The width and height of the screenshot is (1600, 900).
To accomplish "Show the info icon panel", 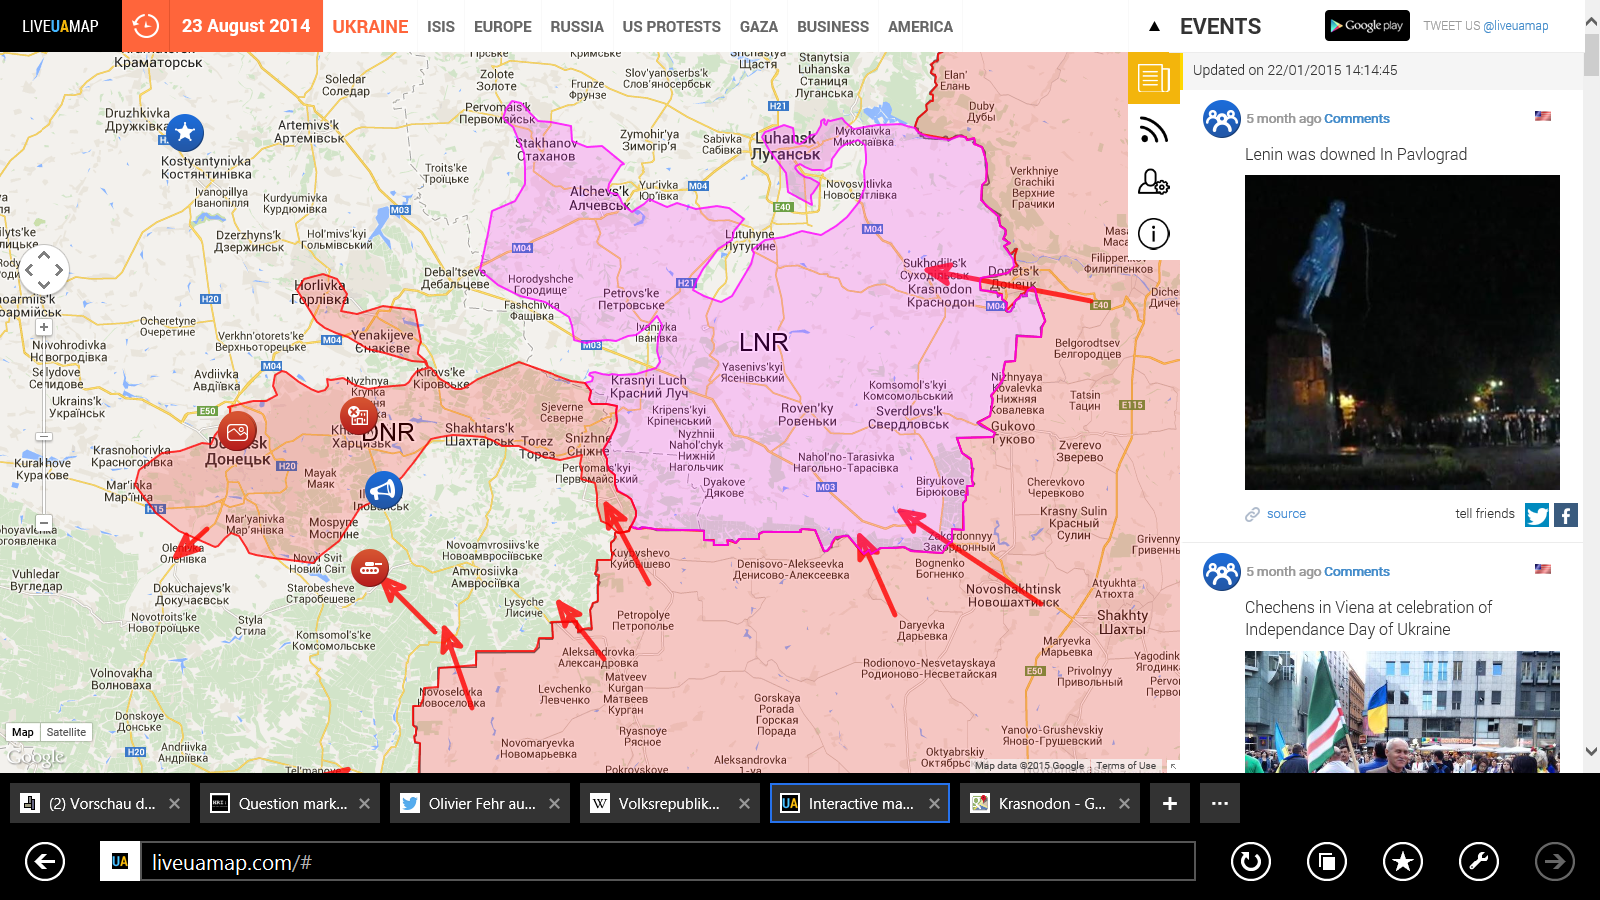I will 1154,234.
